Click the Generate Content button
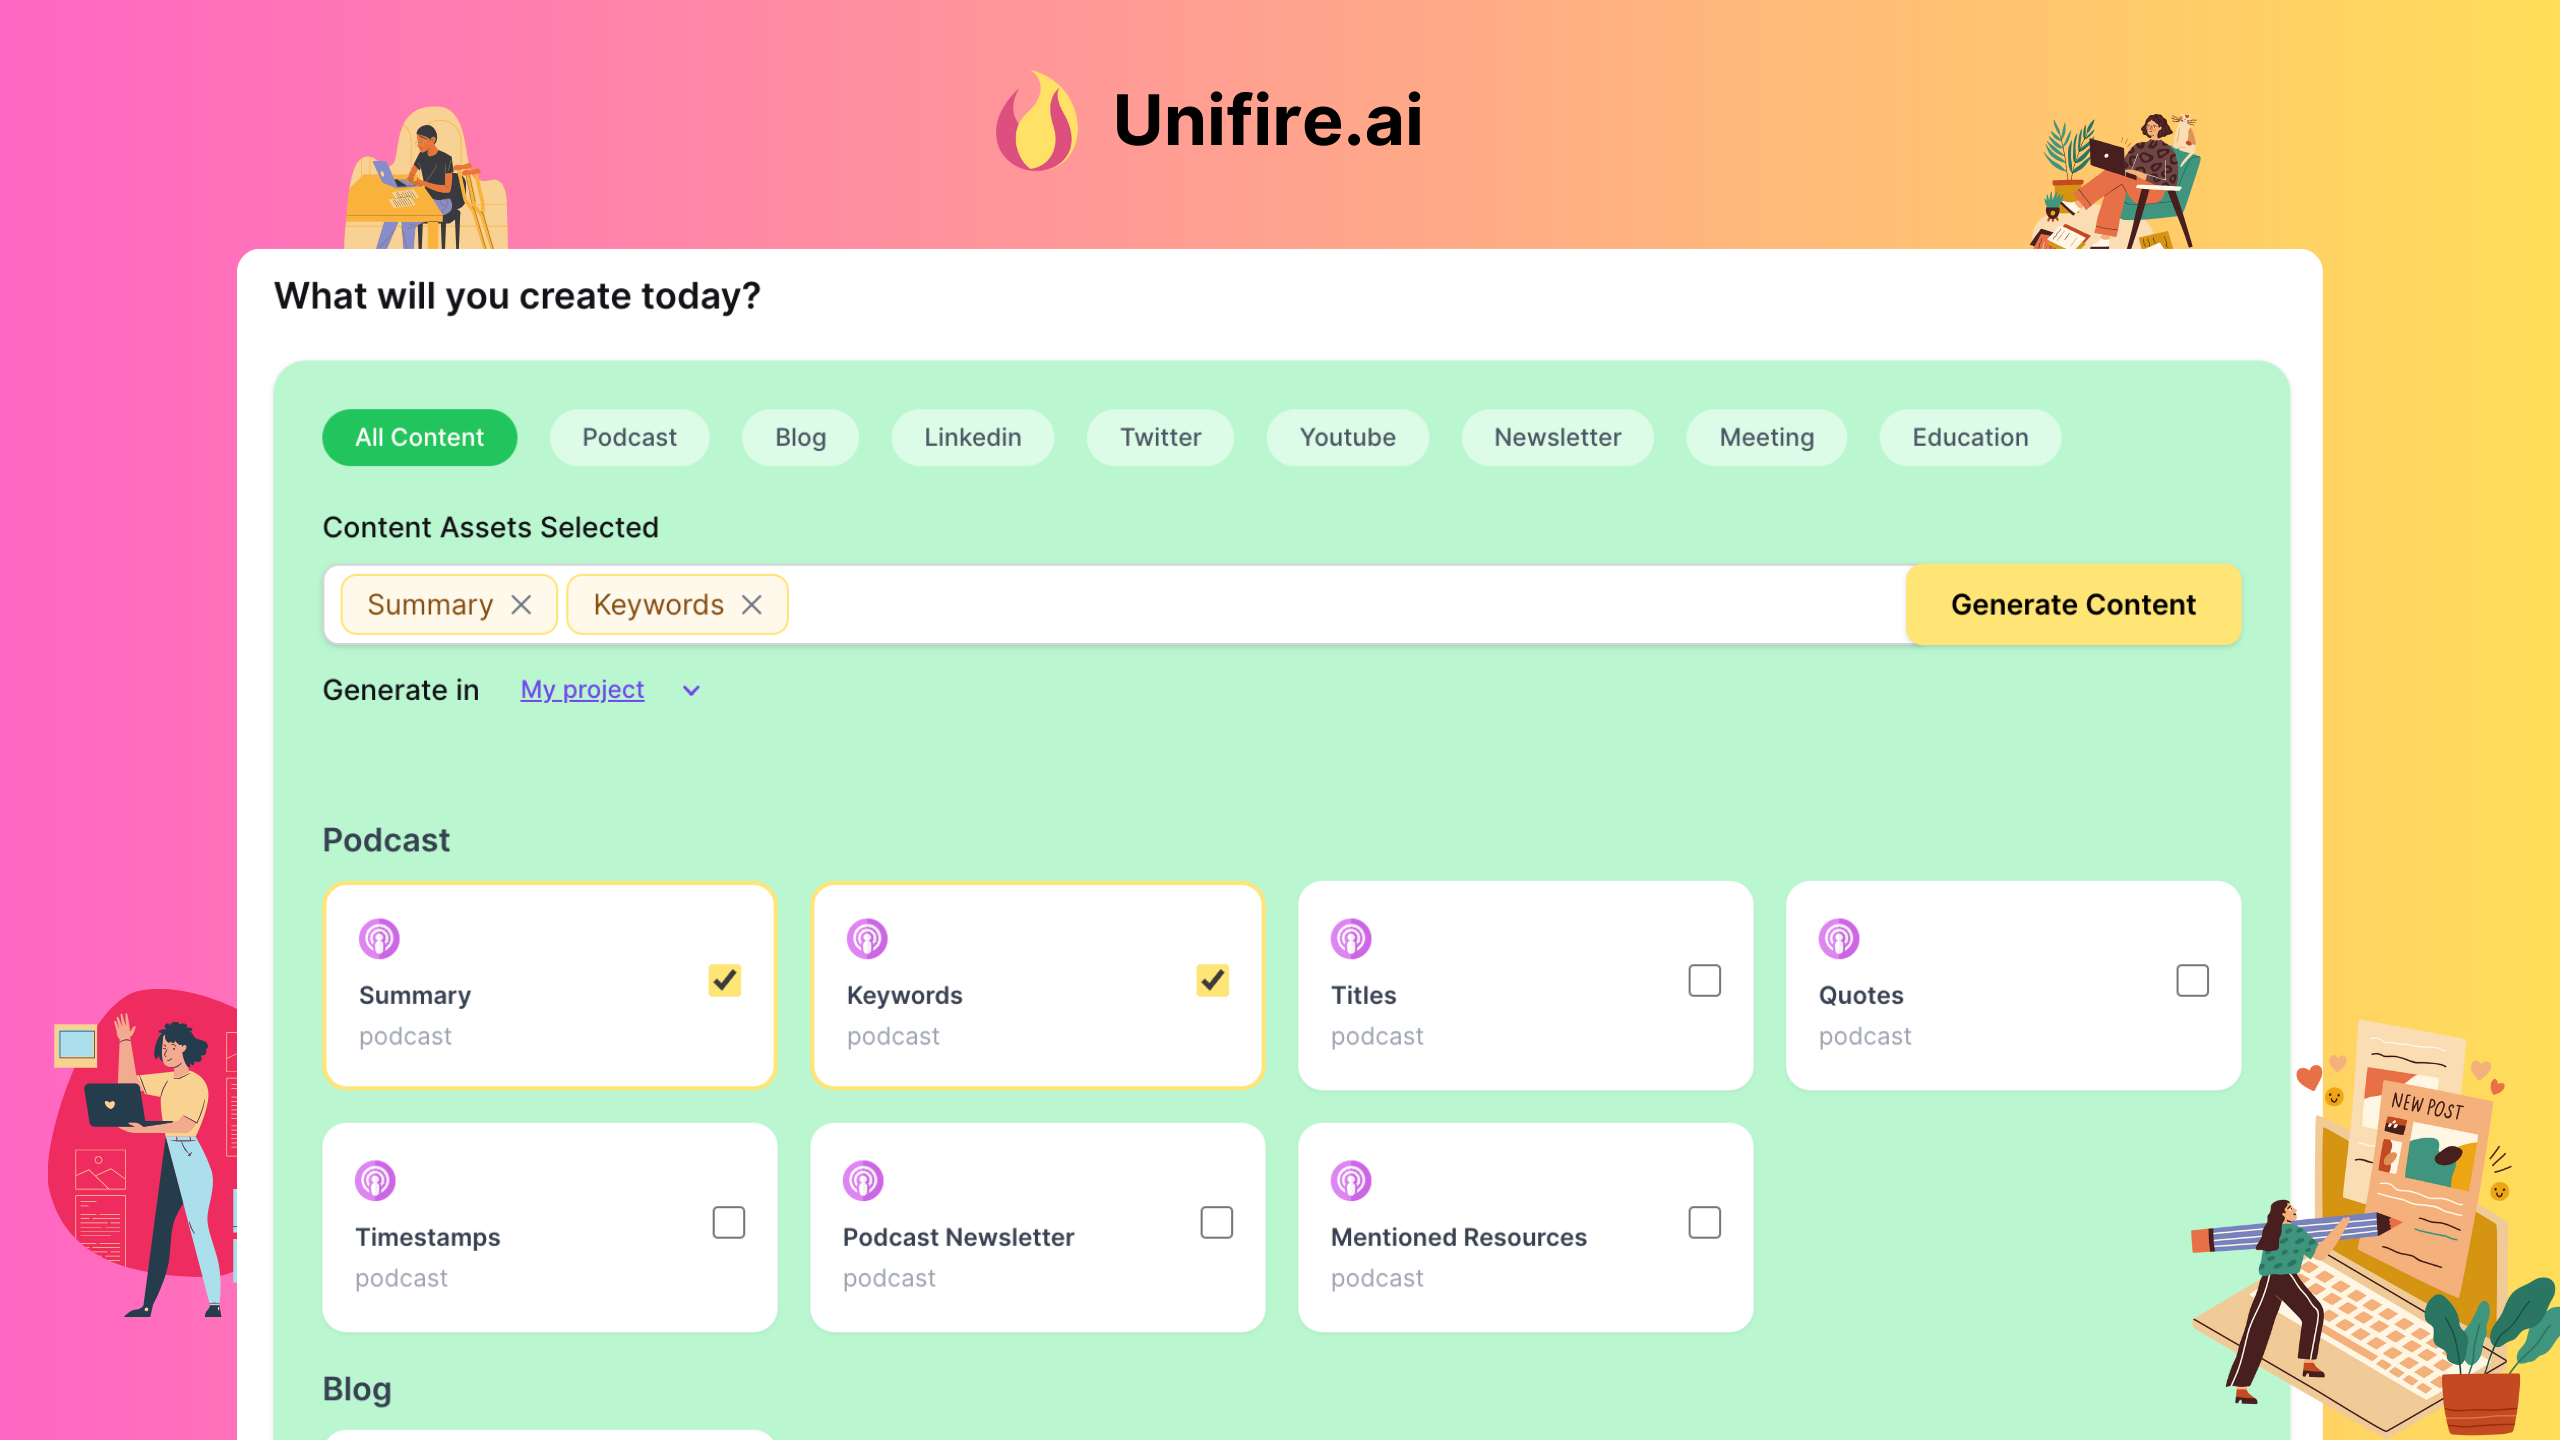2560x1440 pixels. (2072, 604)
